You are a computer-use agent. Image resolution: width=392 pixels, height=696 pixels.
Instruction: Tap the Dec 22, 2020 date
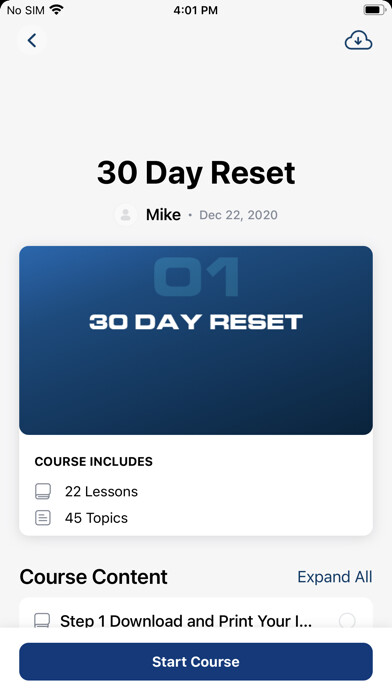(x=238, y=215)
